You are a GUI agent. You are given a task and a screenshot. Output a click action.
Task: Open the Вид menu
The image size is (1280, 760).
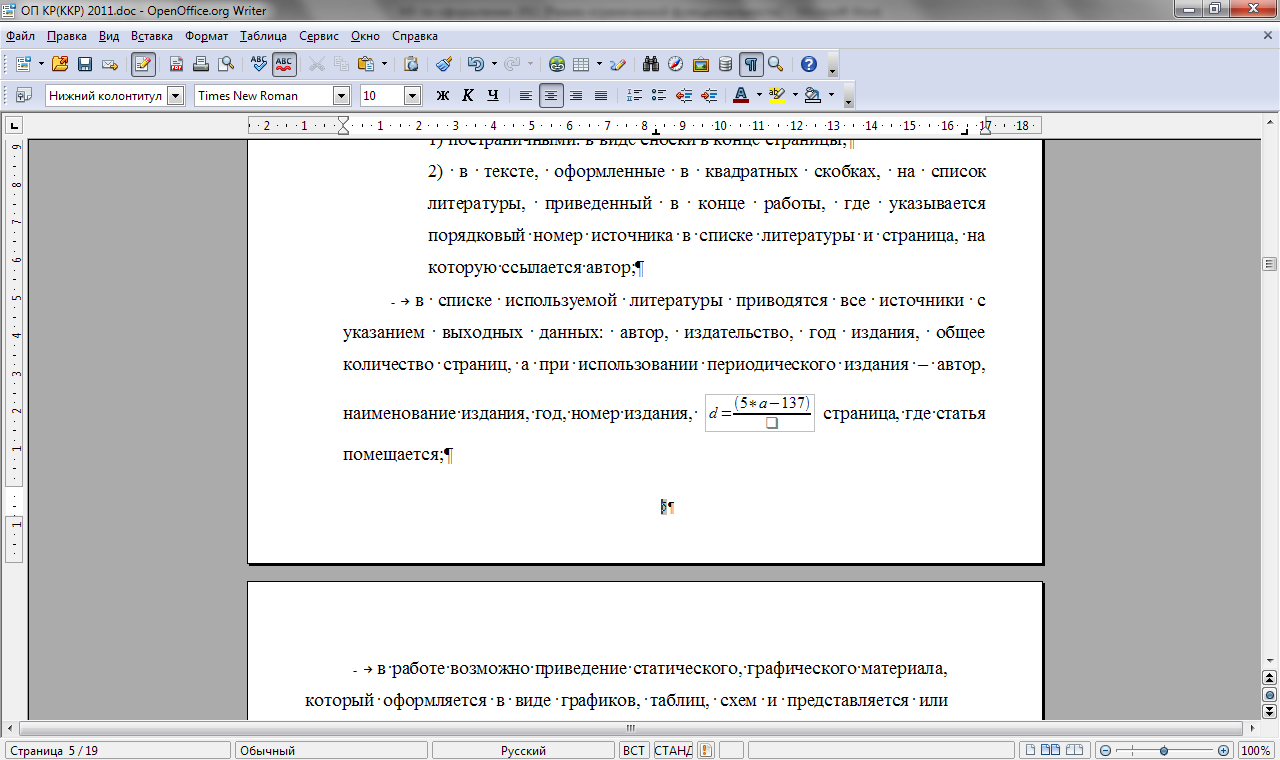point(110,36)
